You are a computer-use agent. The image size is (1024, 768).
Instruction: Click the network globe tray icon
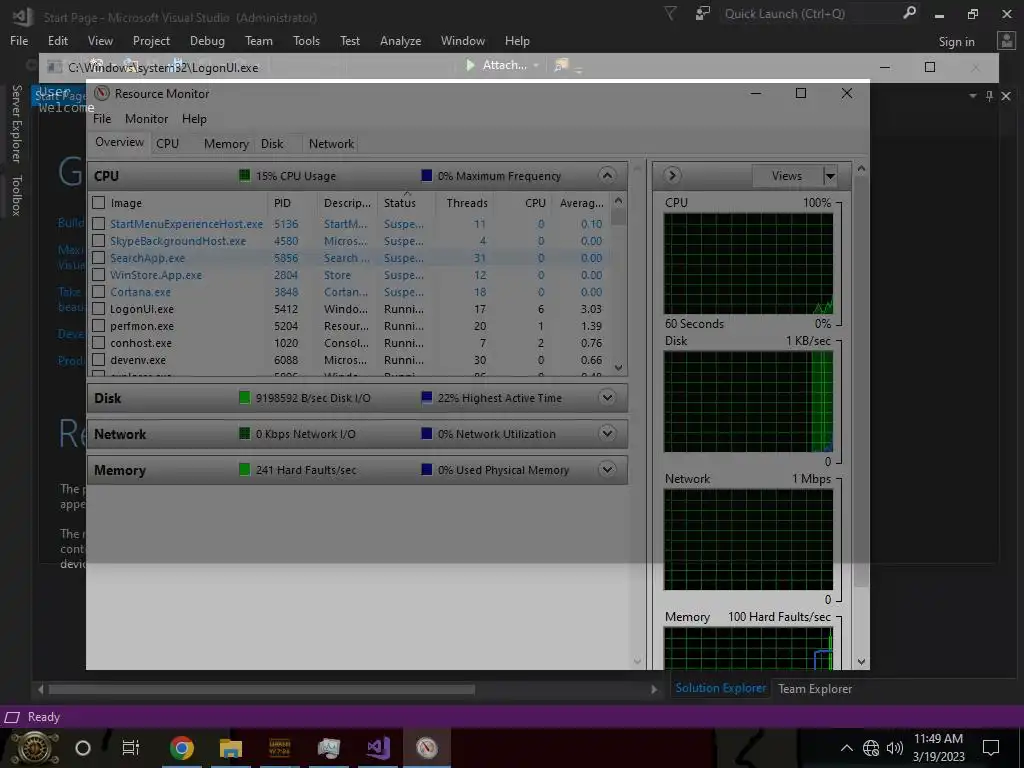871,748
